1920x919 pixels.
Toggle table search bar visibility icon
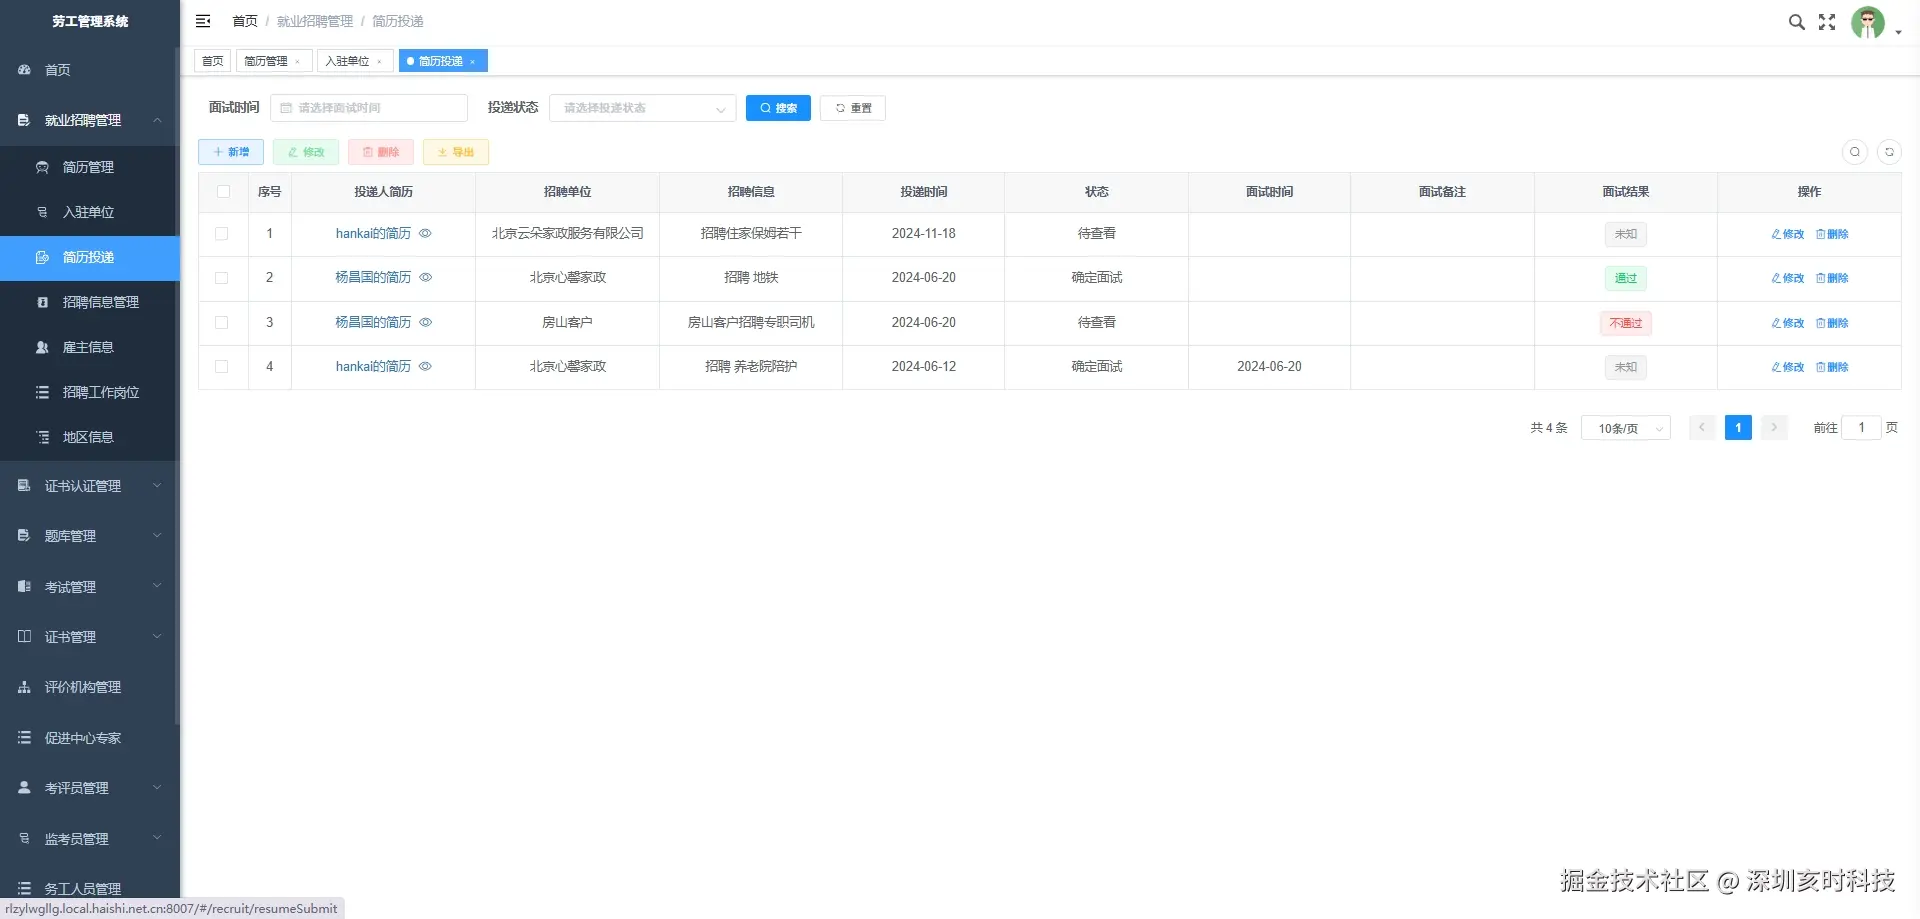1855,152
